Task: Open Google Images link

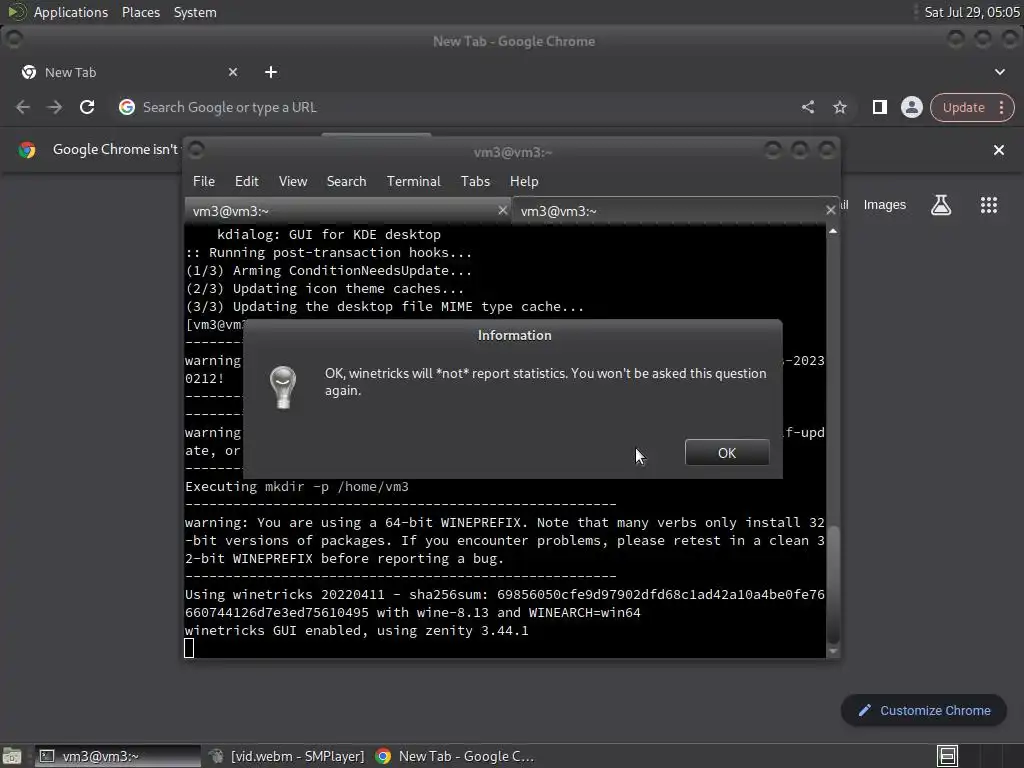Action: tap(885, 205)
